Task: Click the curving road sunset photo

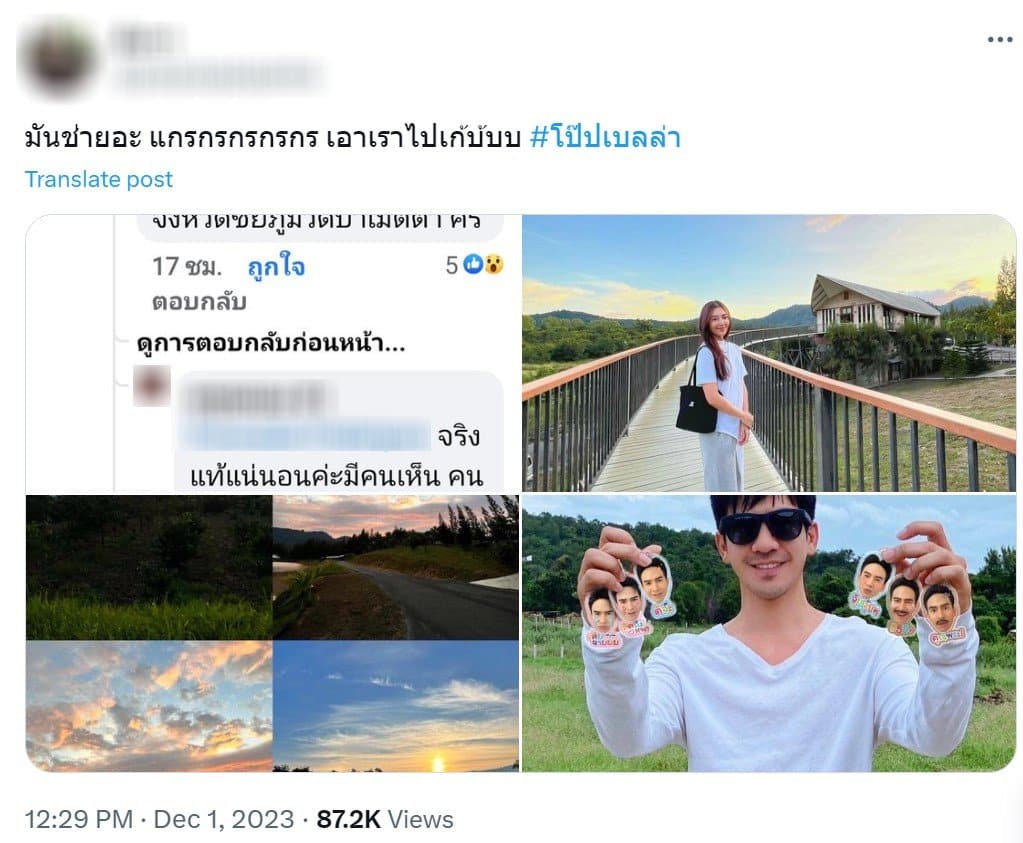Action: pos(395,567)
